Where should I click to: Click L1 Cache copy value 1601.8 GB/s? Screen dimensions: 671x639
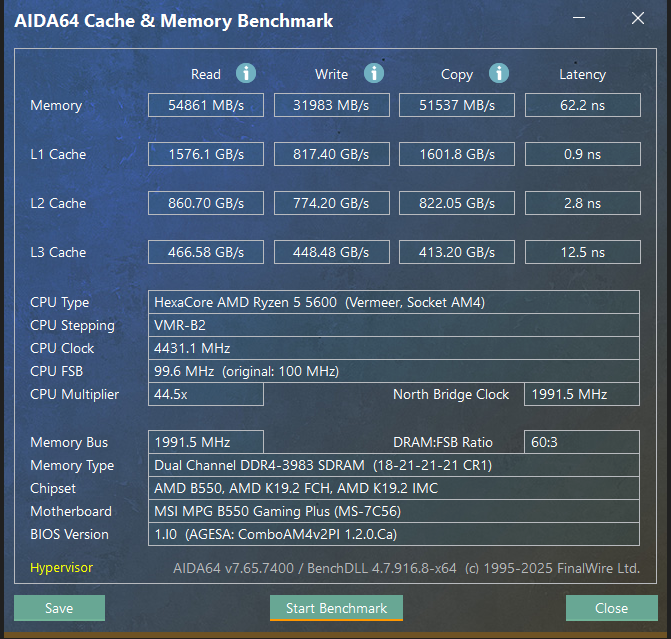457,154
